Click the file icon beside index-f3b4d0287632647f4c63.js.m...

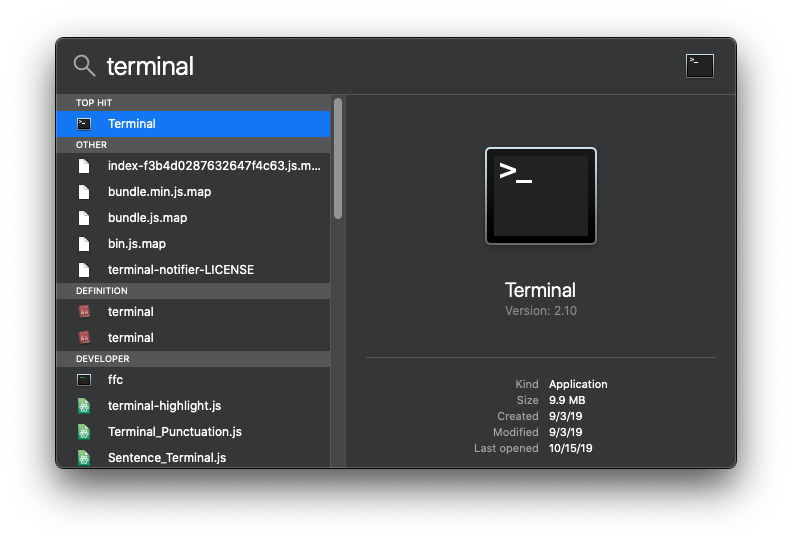(x=84, y=166)
